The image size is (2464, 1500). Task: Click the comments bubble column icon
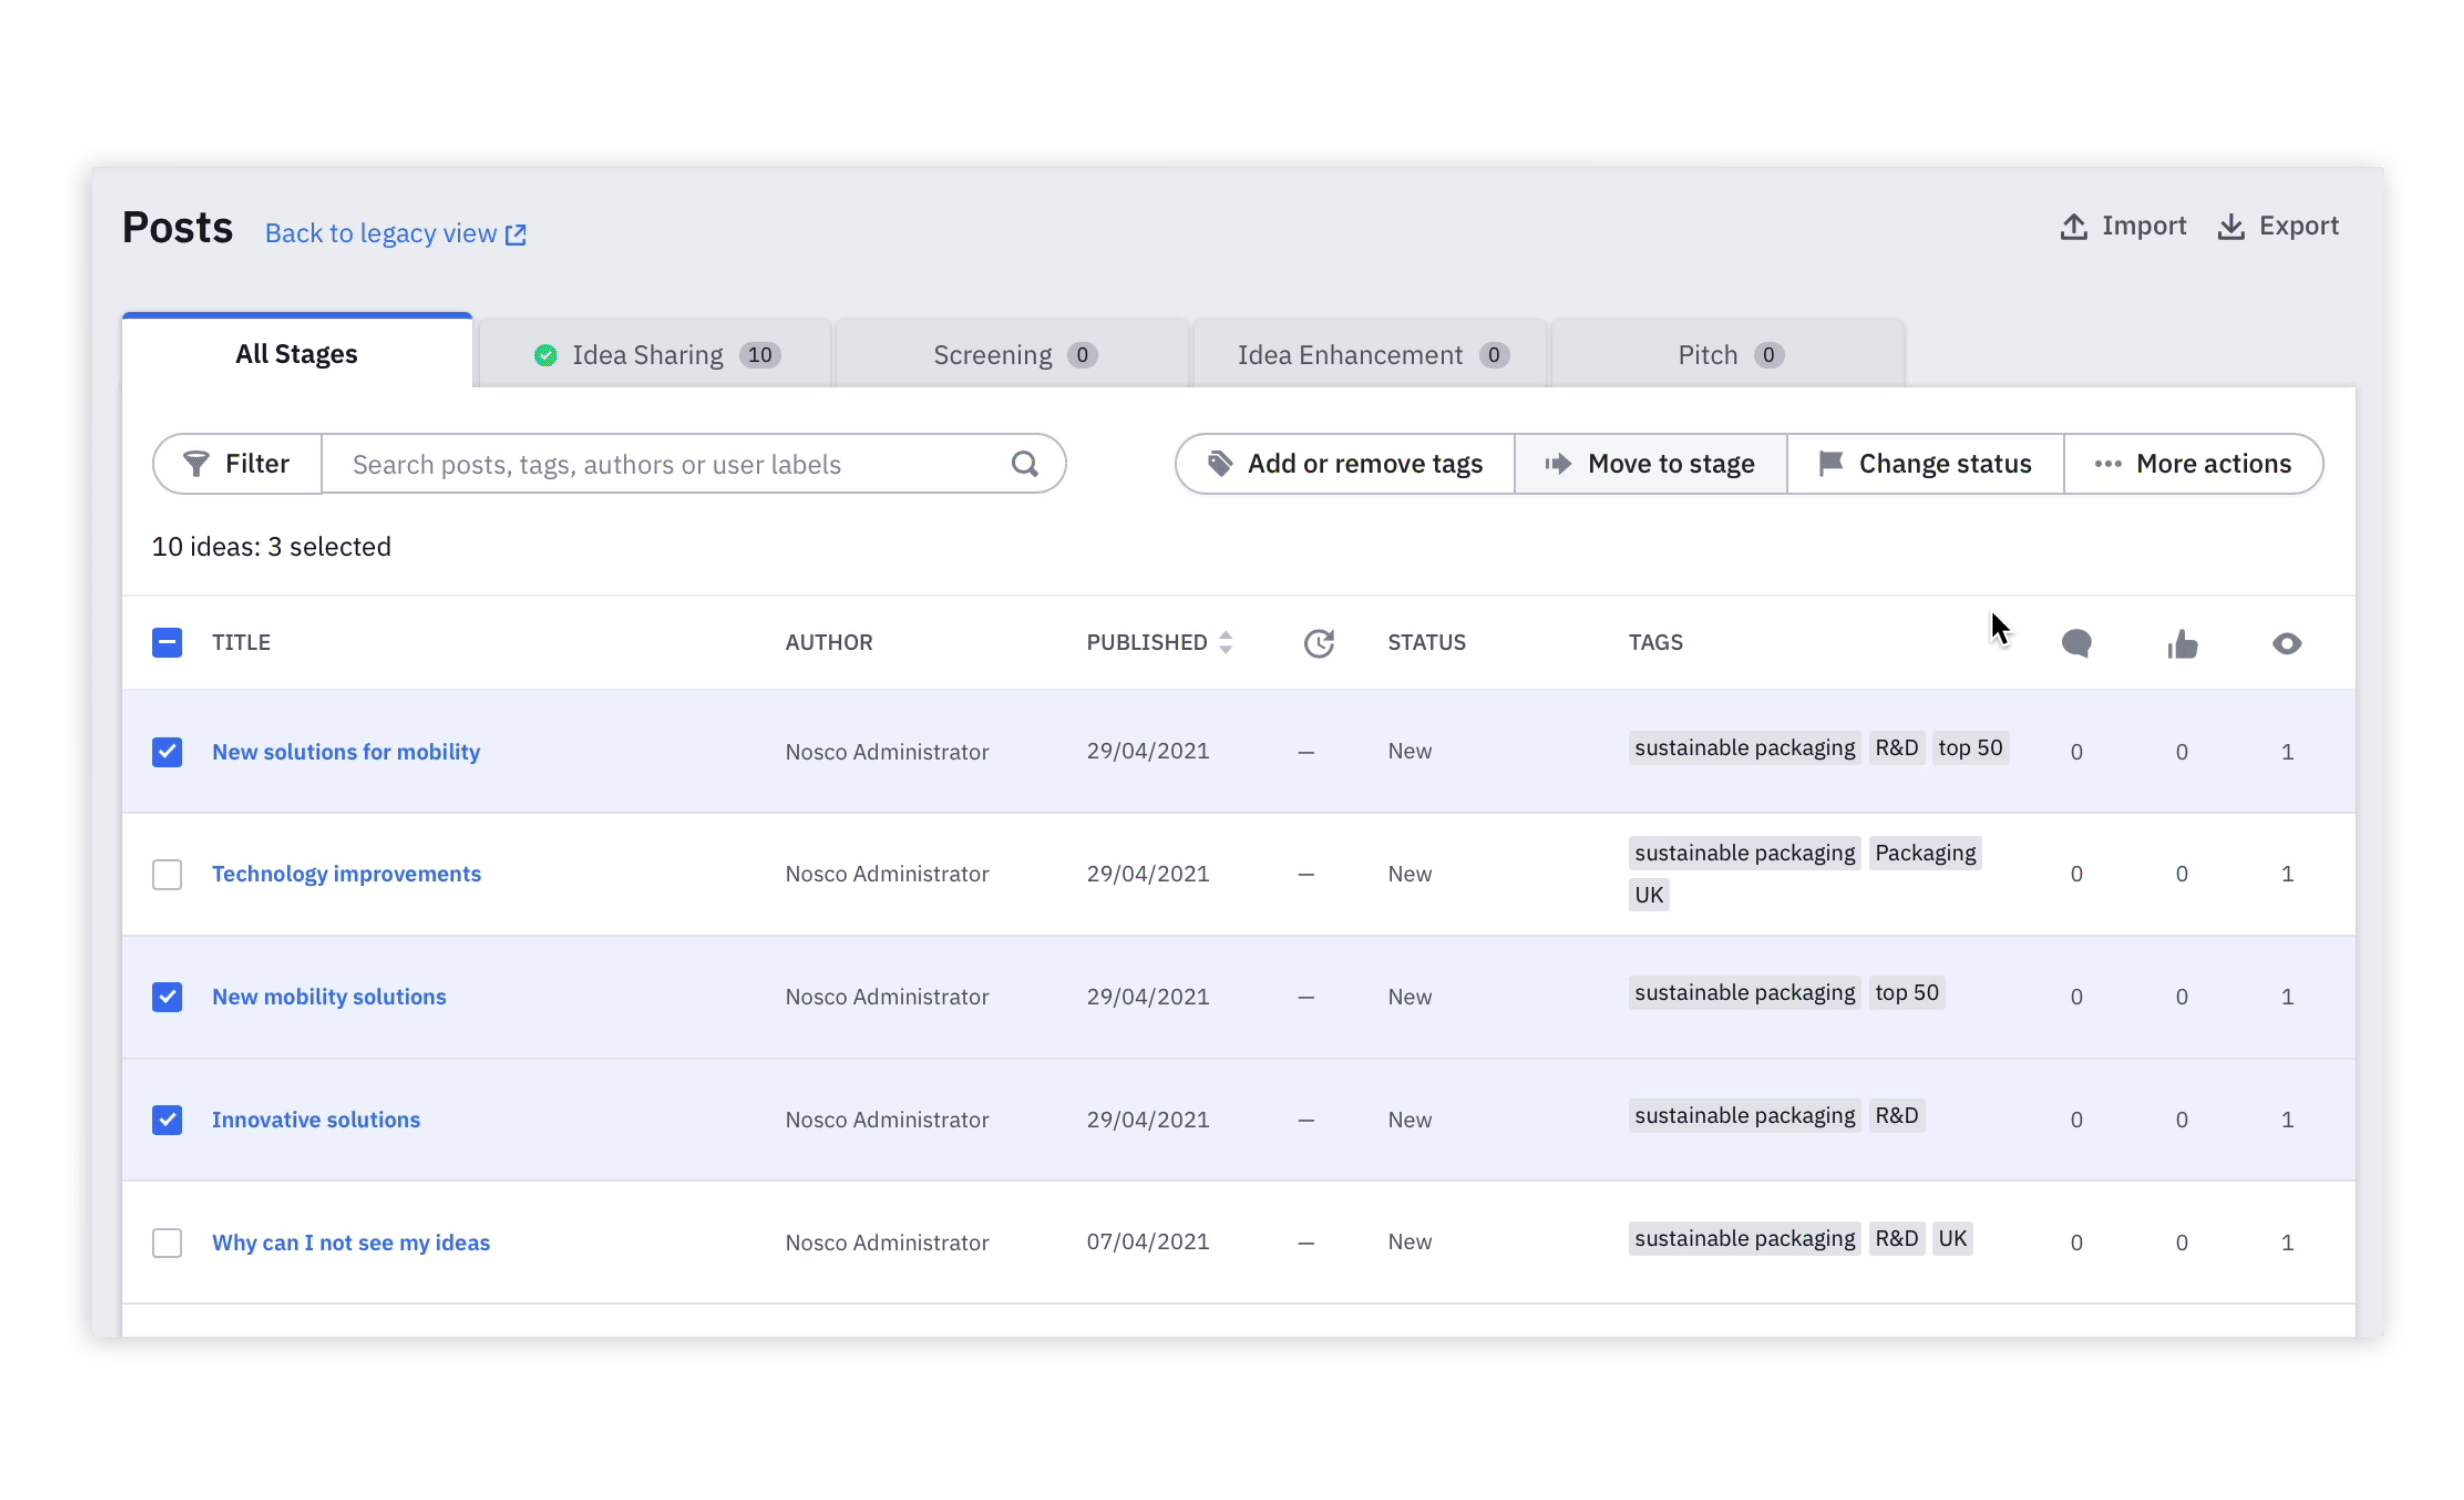(x=2076, y=643)
